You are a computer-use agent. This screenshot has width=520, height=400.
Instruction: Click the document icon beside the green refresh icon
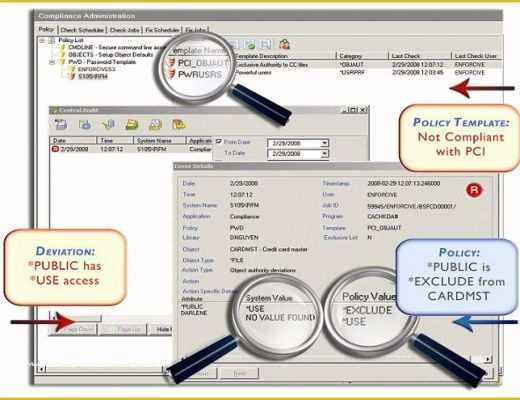(266, 44)
